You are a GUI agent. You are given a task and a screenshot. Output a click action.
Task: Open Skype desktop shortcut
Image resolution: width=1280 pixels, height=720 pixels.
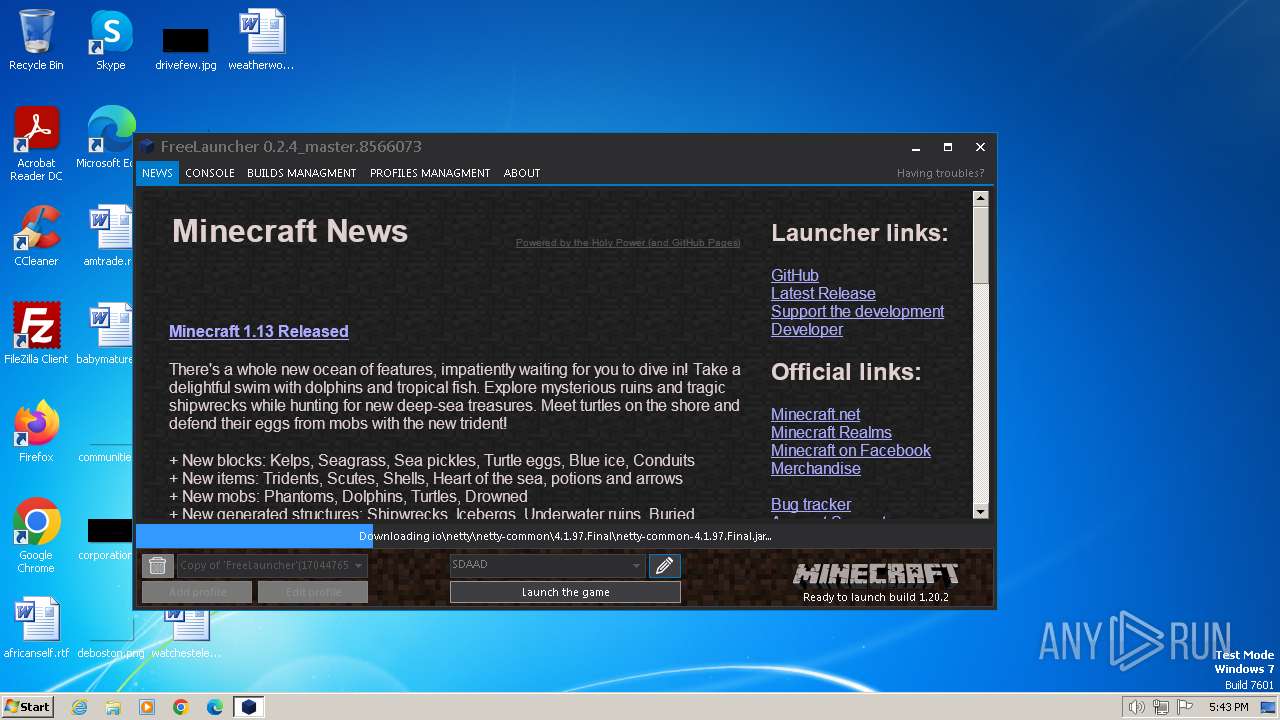point(111,40)
